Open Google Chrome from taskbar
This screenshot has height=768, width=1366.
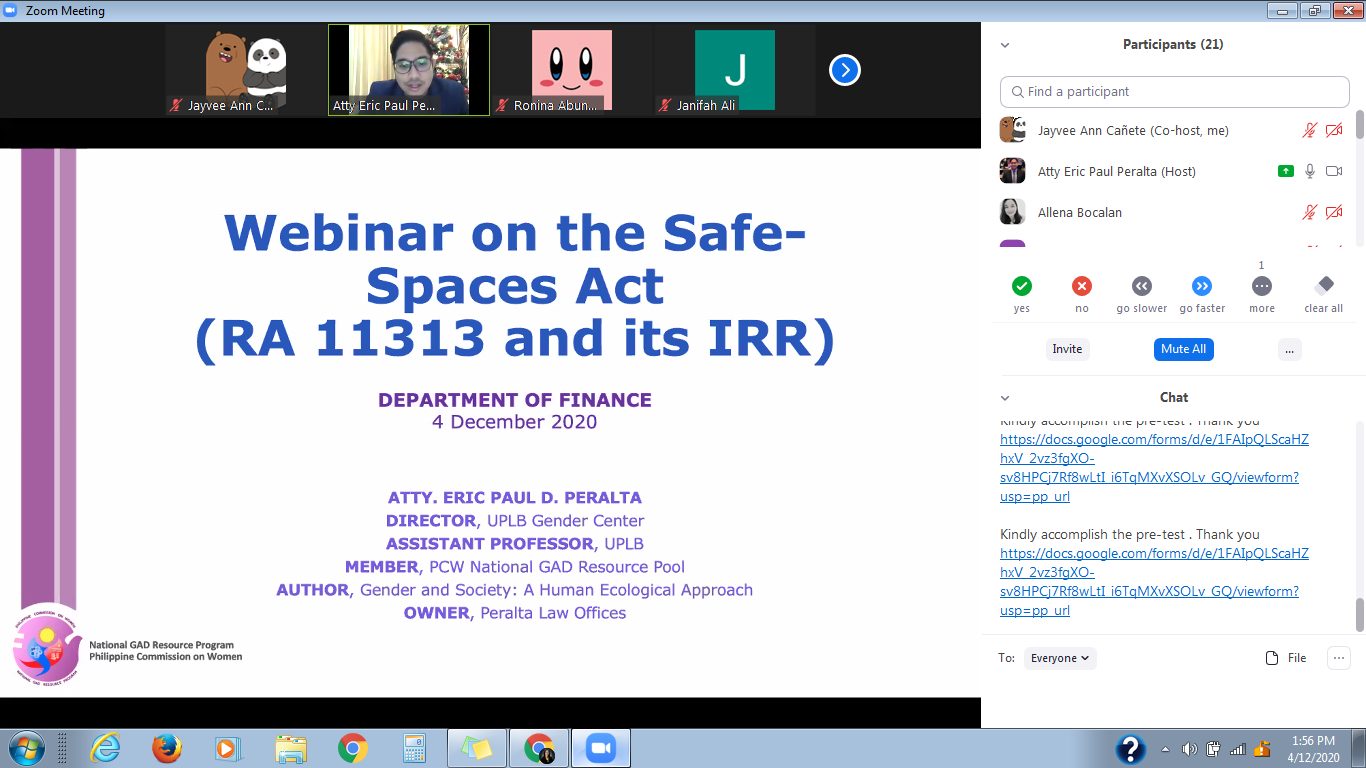353,749
